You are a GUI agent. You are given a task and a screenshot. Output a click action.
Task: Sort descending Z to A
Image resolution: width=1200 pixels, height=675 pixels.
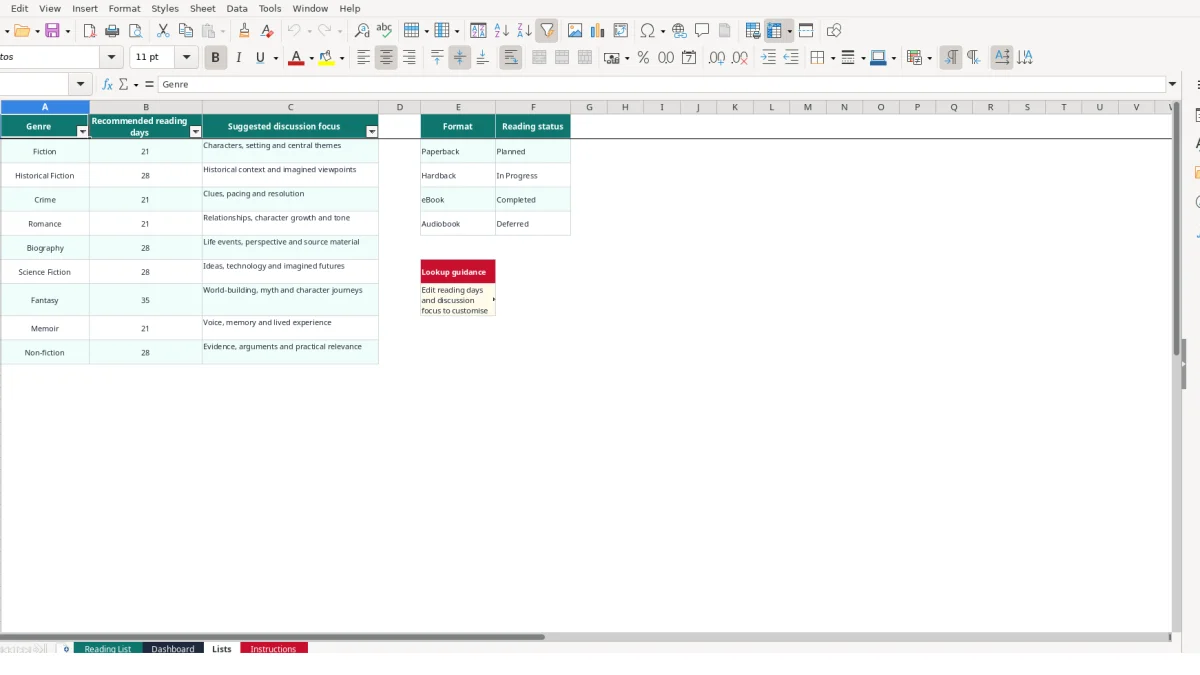point(524,31)
